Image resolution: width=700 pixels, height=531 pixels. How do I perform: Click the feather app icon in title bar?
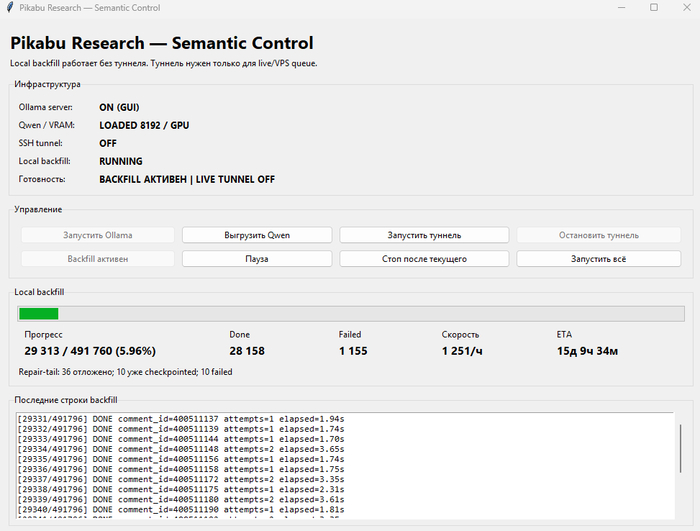tap(10, 8)
